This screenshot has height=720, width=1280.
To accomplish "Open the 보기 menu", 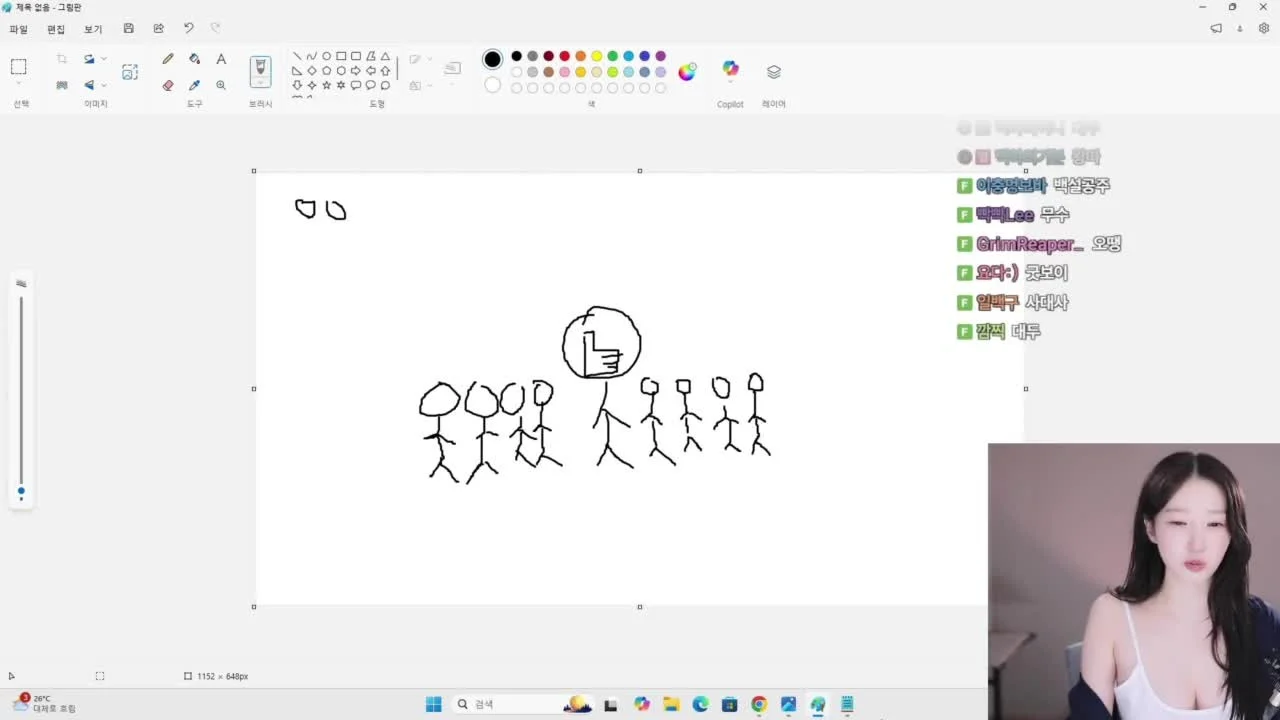I will 93,29.
